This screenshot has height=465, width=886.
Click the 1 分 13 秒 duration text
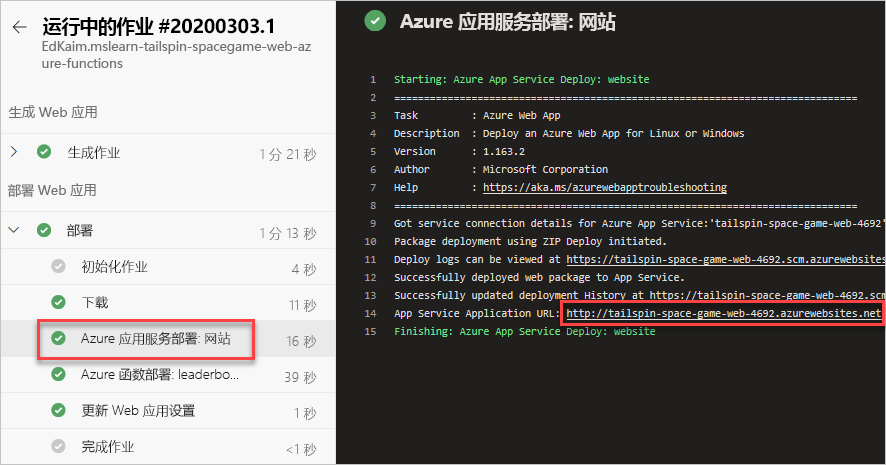288,233
